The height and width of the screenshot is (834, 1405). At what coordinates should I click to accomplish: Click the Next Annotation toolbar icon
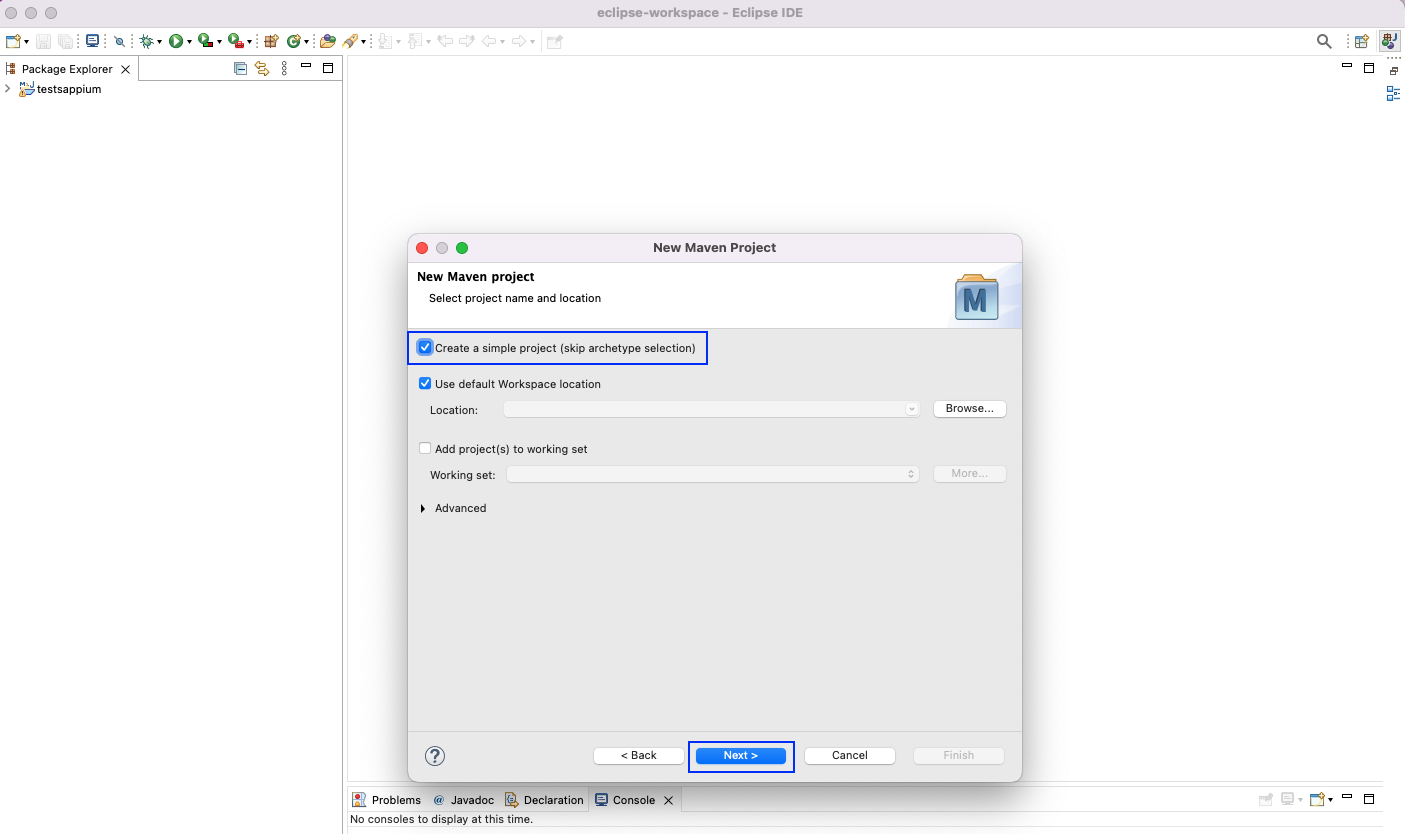tap(384, 41)
